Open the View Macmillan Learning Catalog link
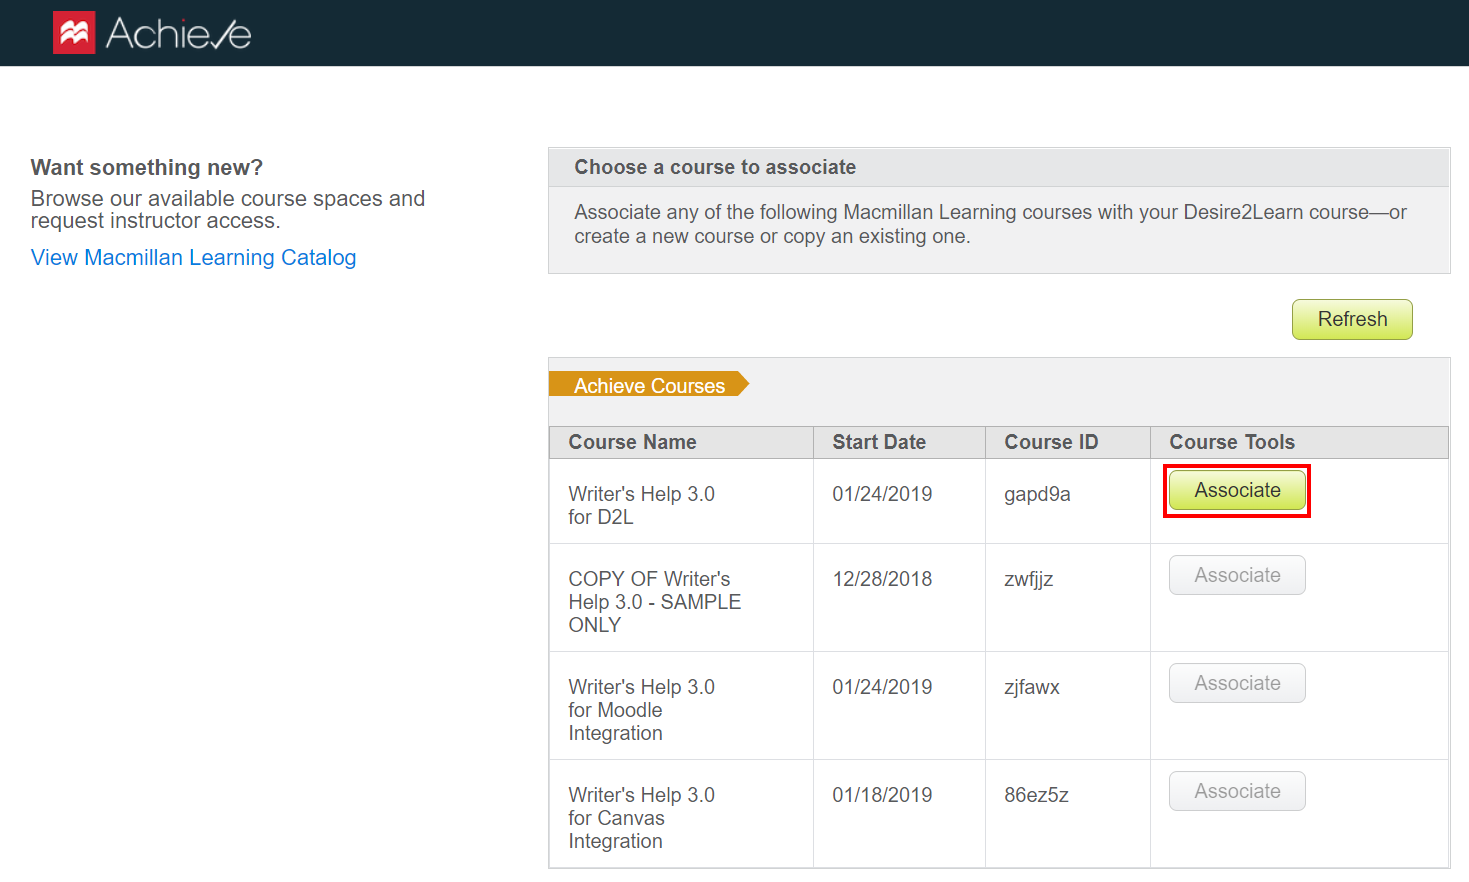Screen dimensions: 1469x882 point(193,257)
